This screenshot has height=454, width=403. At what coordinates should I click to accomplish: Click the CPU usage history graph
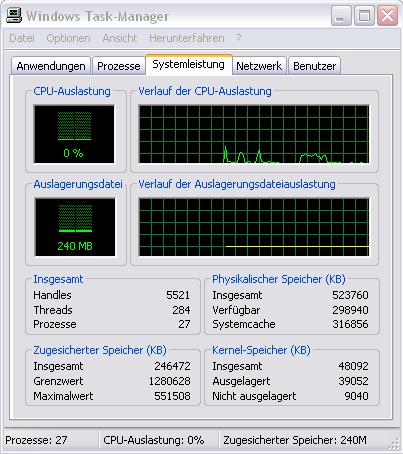tap(254, 134)
